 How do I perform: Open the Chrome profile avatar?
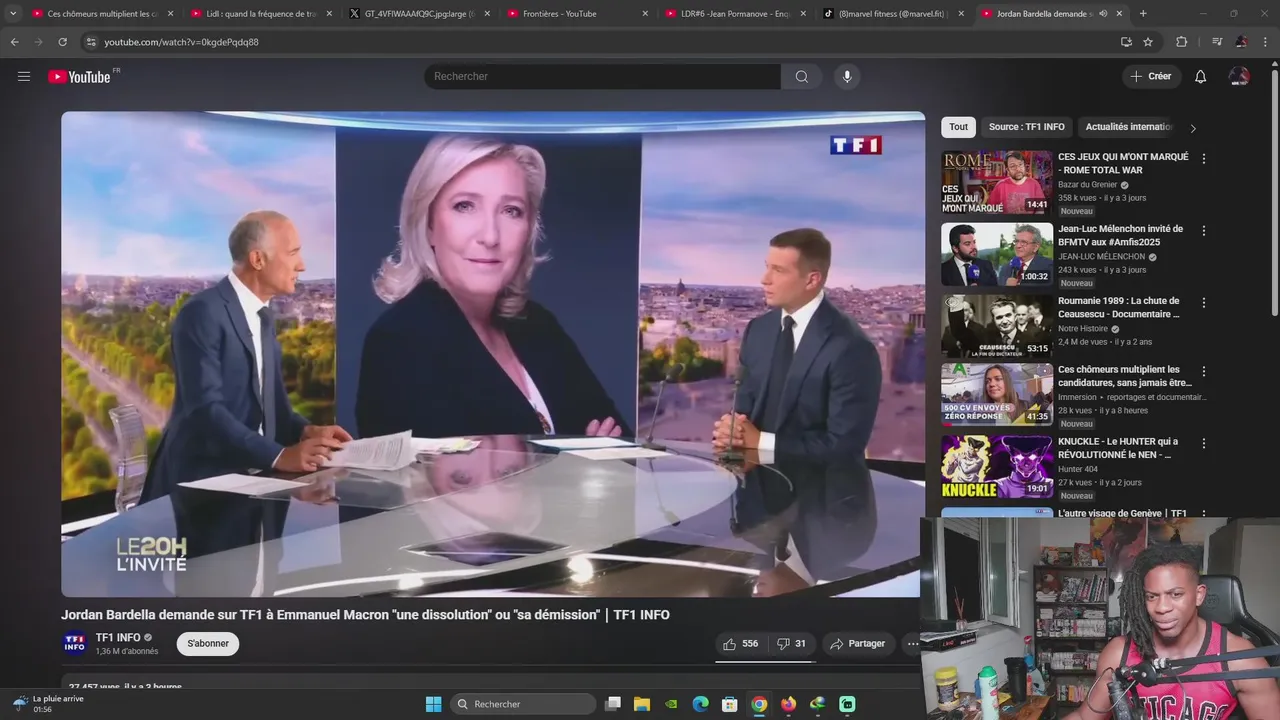(x=1241, y=42)
